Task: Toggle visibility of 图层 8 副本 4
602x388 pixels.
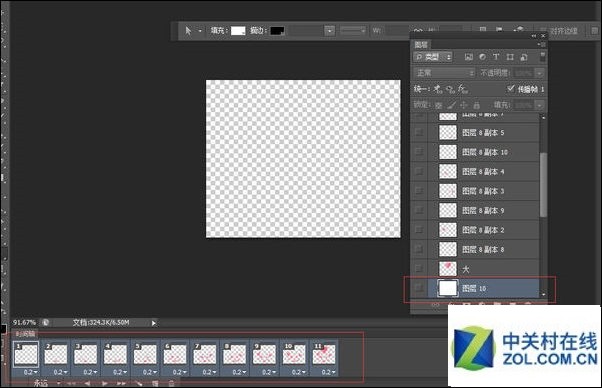Action: click(x=419, y=172)
